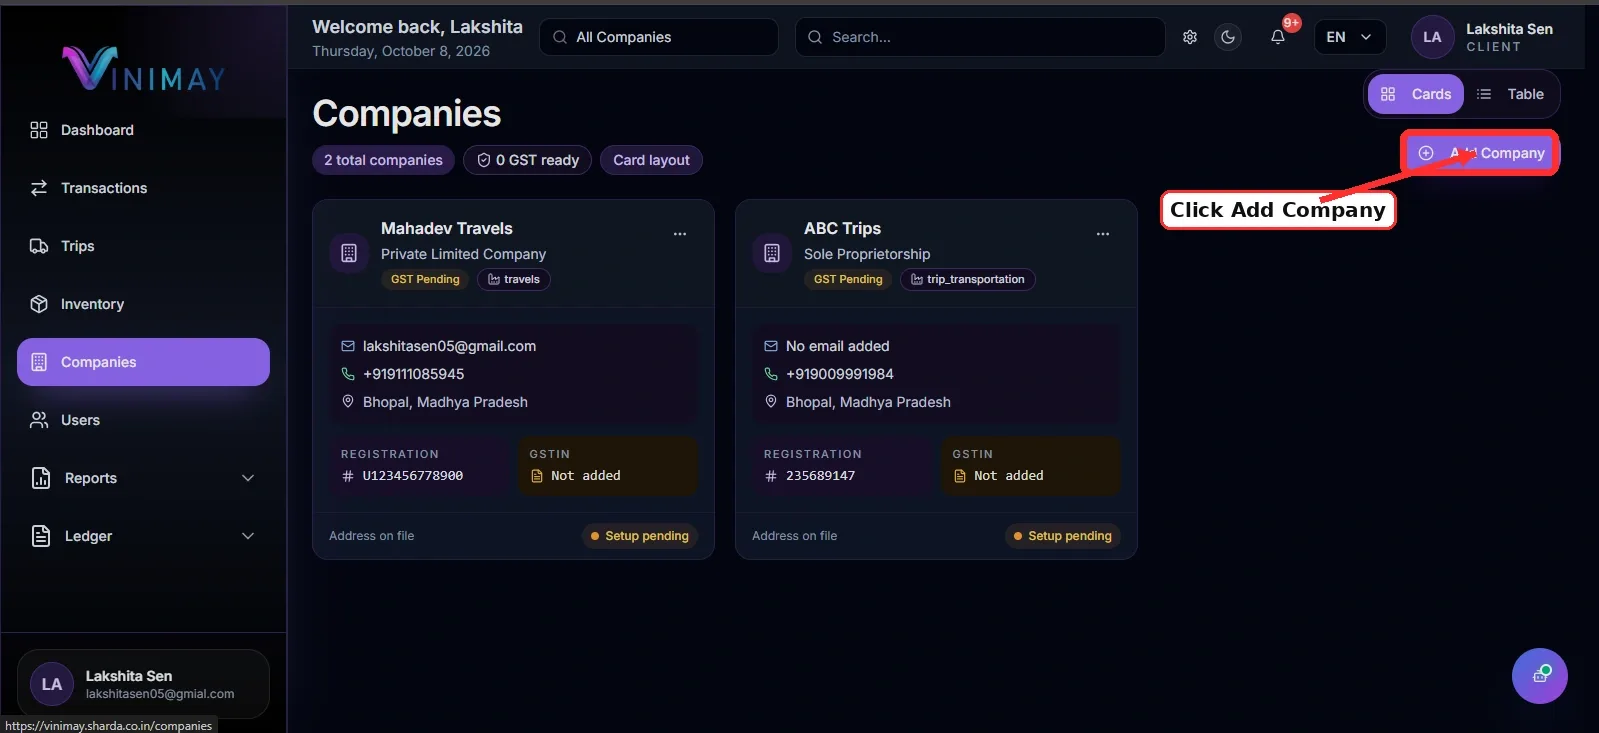
Task: Click Mahadev Travels Setup pending badge
Action: [x=640, y=536]
